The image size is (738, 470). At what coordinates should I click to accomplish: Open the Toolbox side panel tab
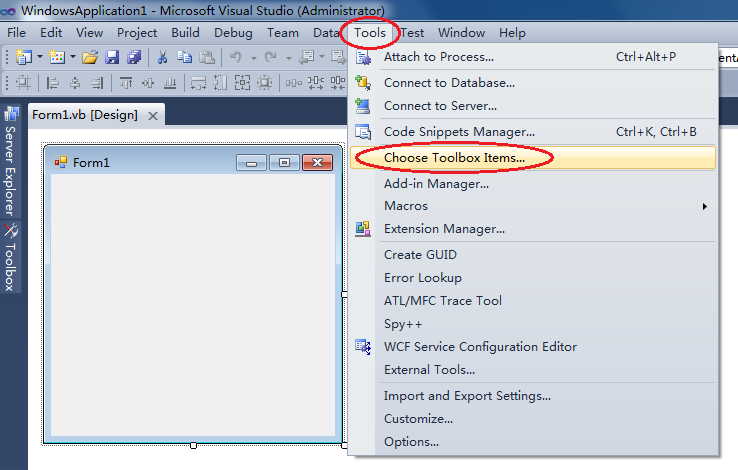[10, 257]
